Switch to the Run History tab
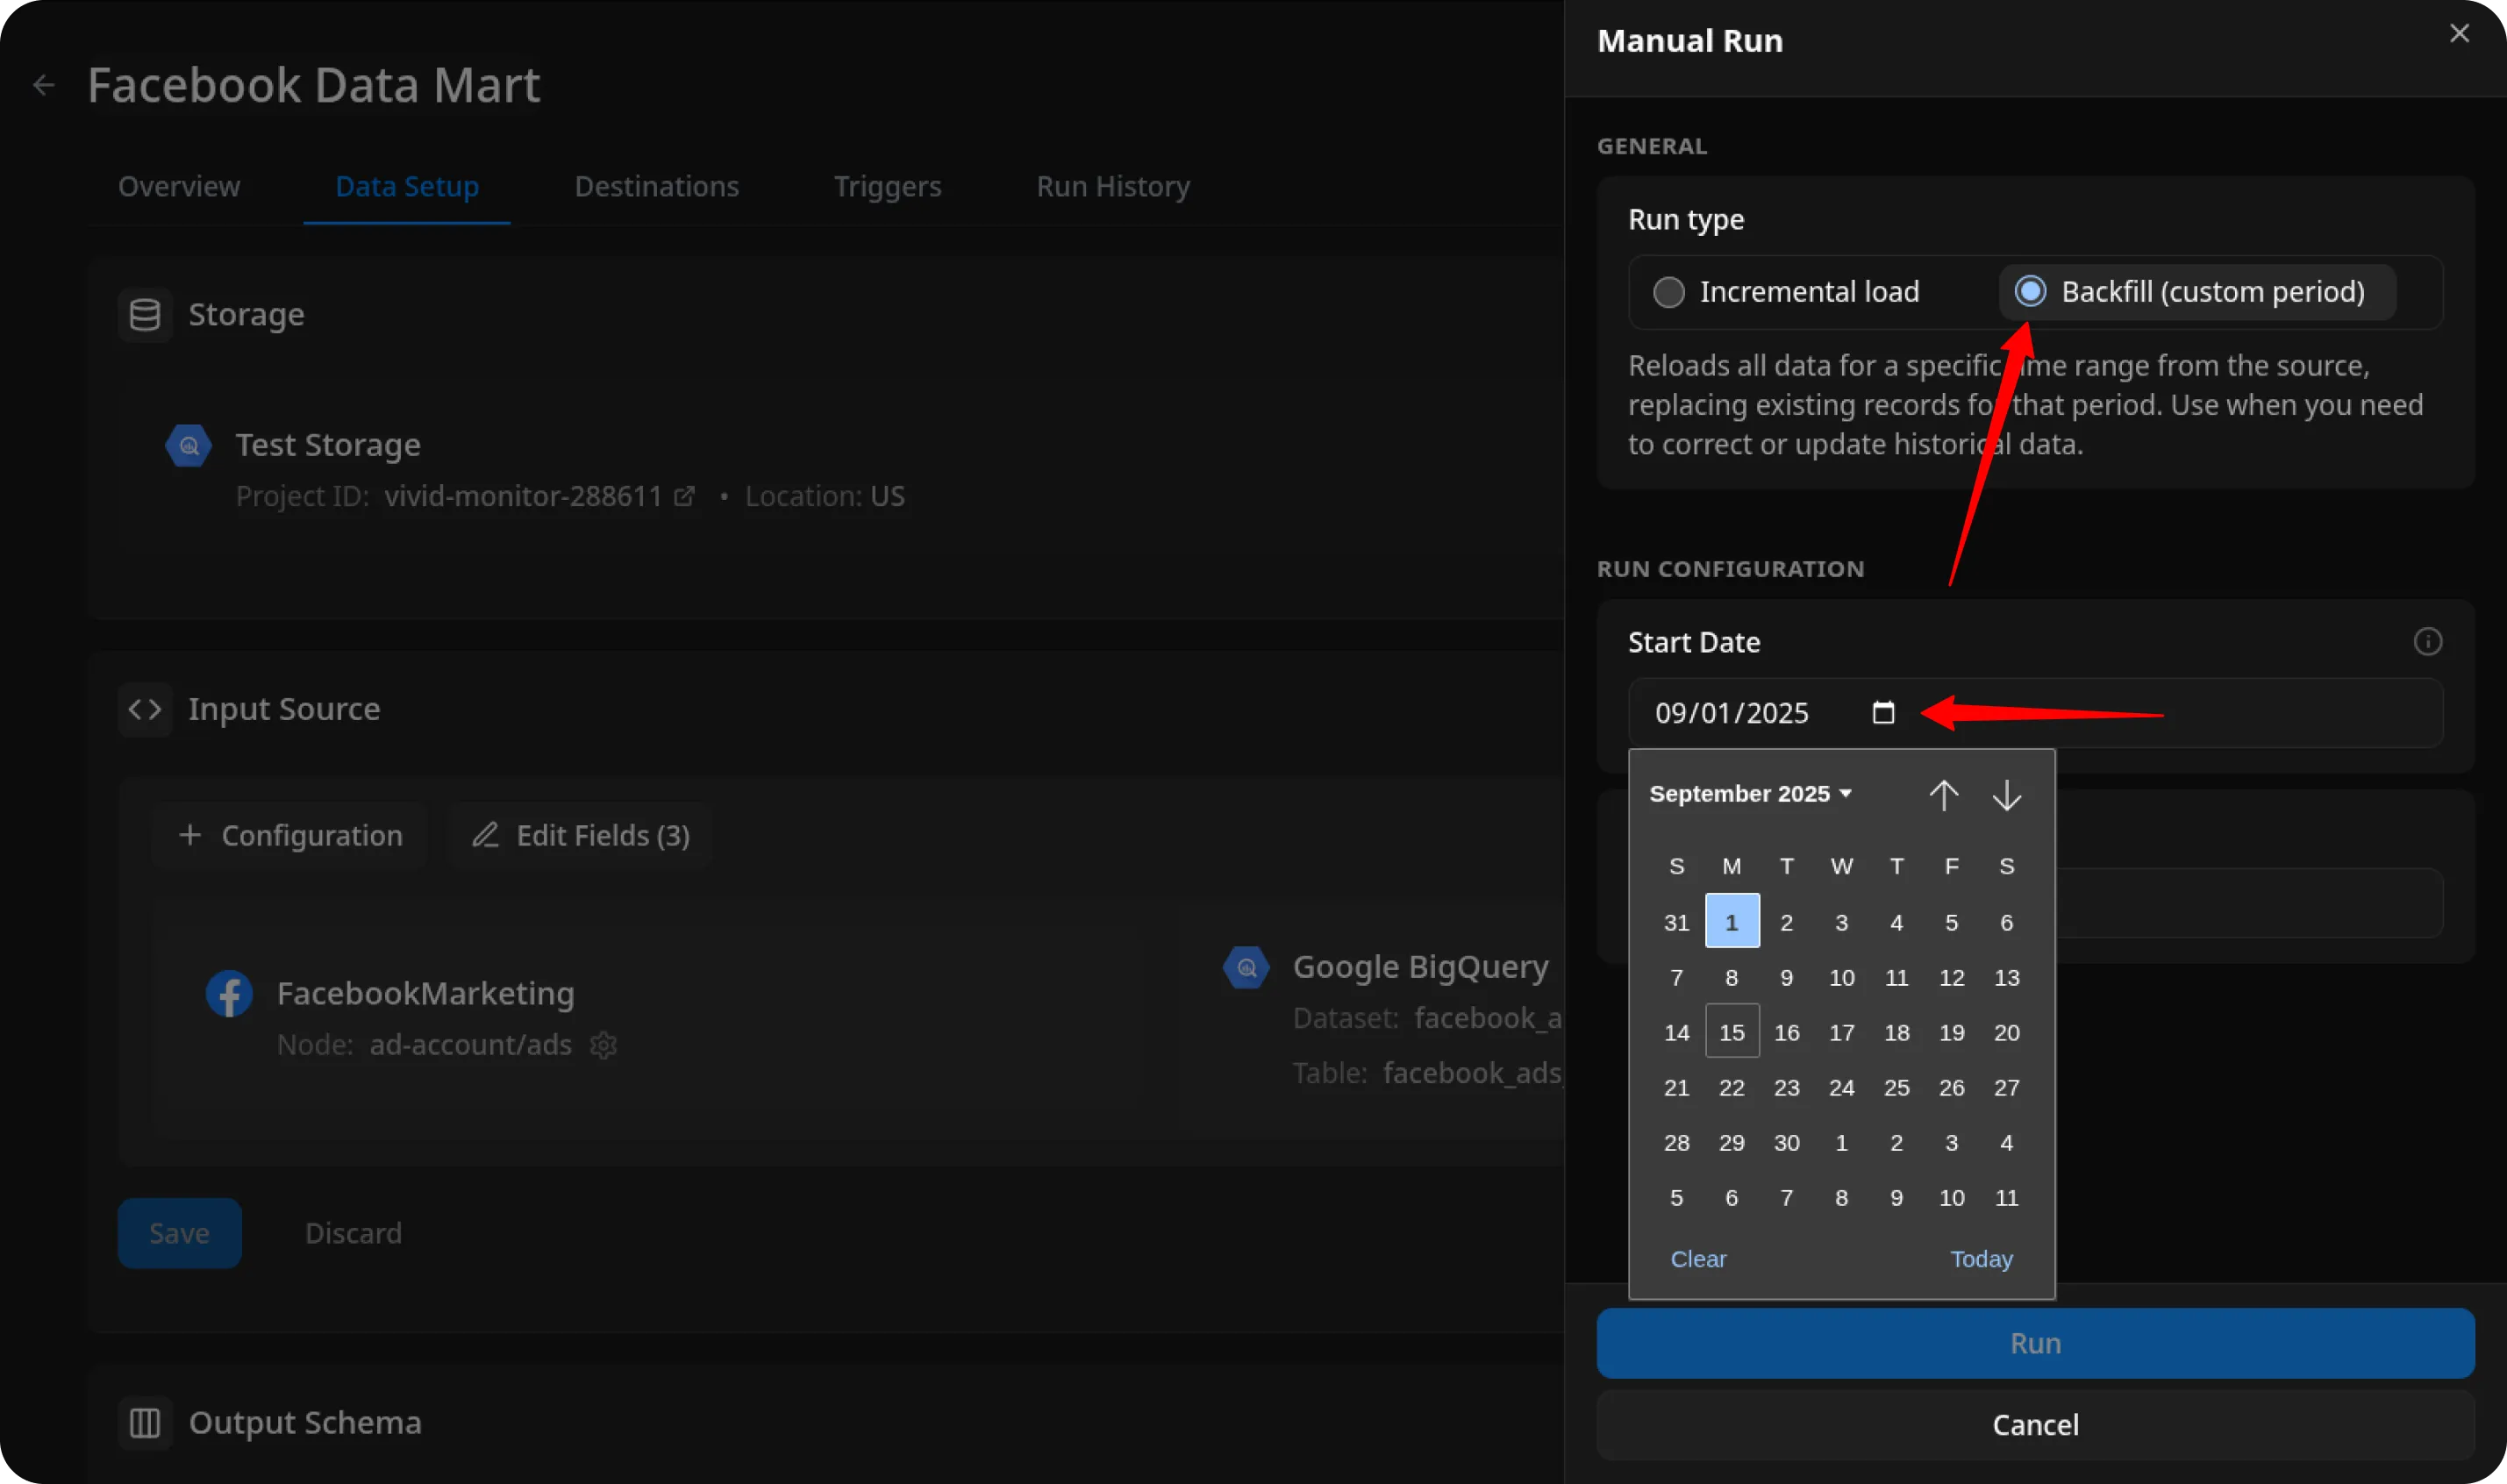Viewport: 2507px width, 1484px height. click(x=1112, y=187)
